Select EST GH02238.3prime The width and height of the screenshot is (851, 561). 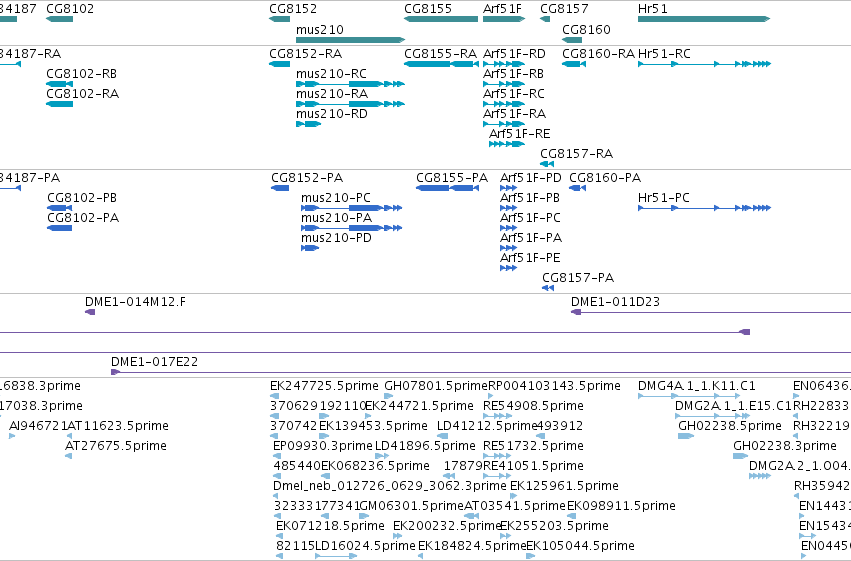741,456
